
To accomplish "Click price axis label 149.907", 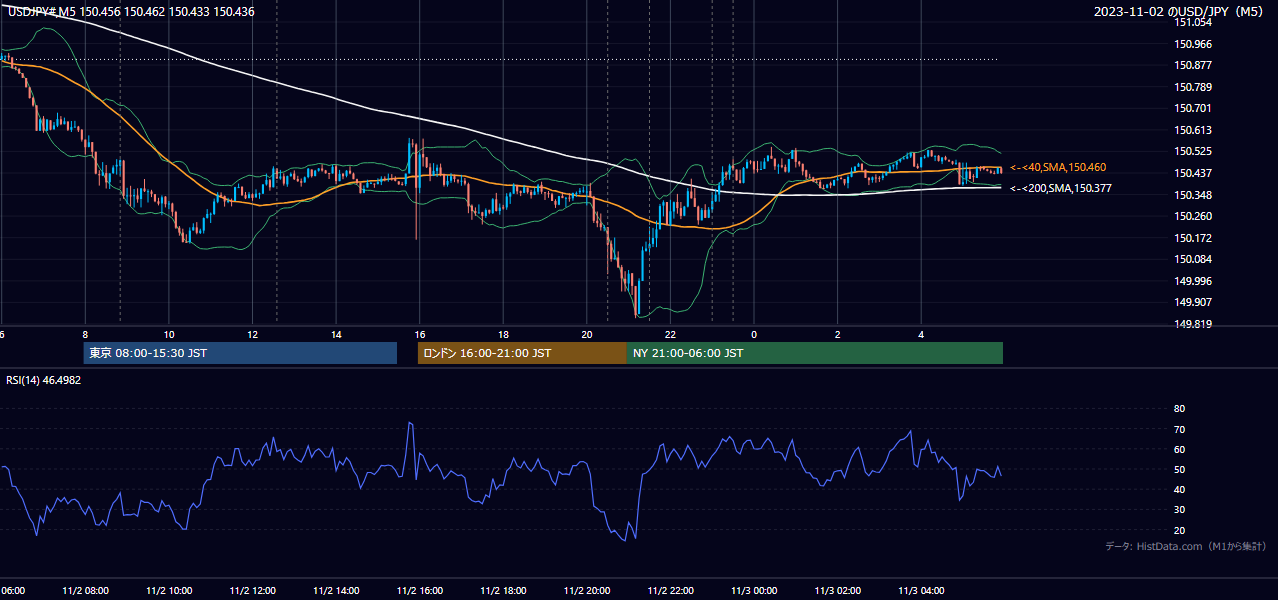I will (x=1193, y=302).
